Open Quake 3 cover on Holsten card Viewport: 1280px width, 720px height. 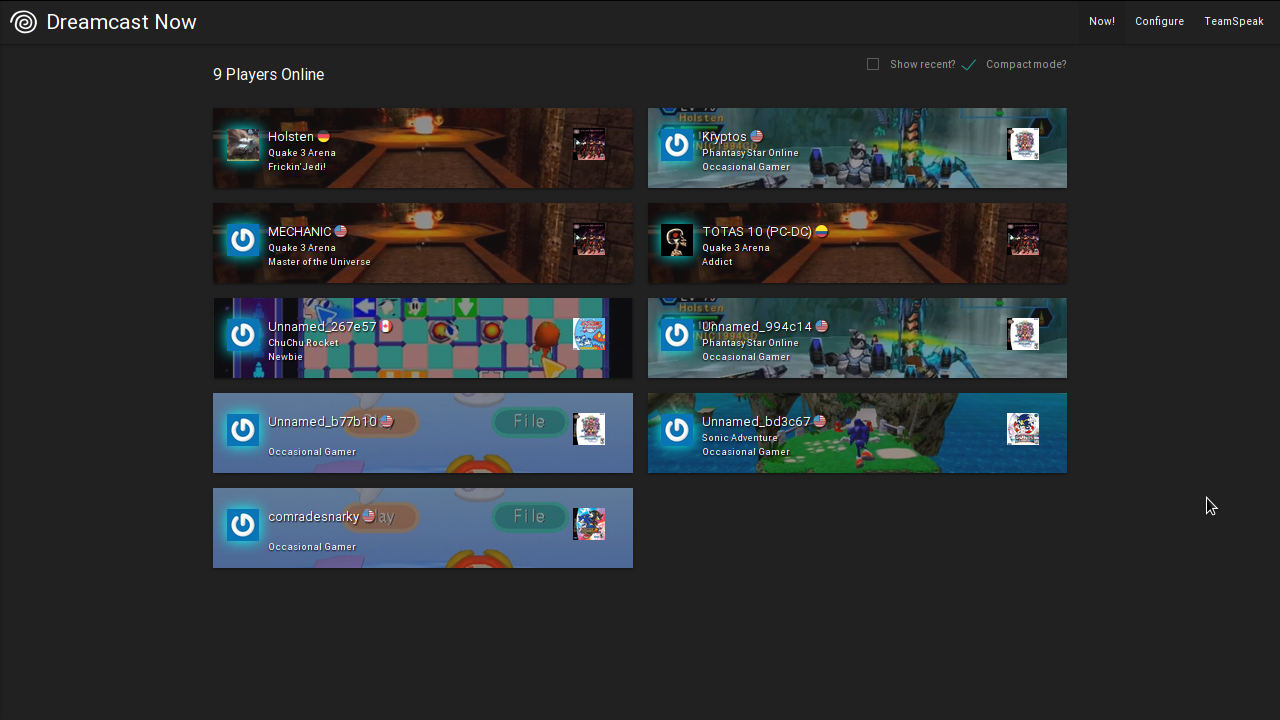point(589,144)
